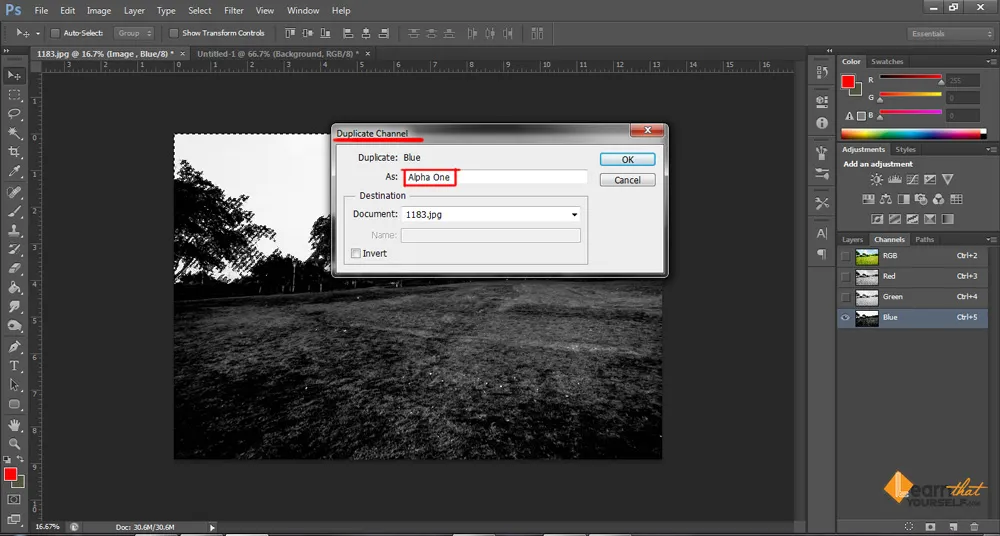Expand the Group auto-select dropdown

(x=135, y=33)
